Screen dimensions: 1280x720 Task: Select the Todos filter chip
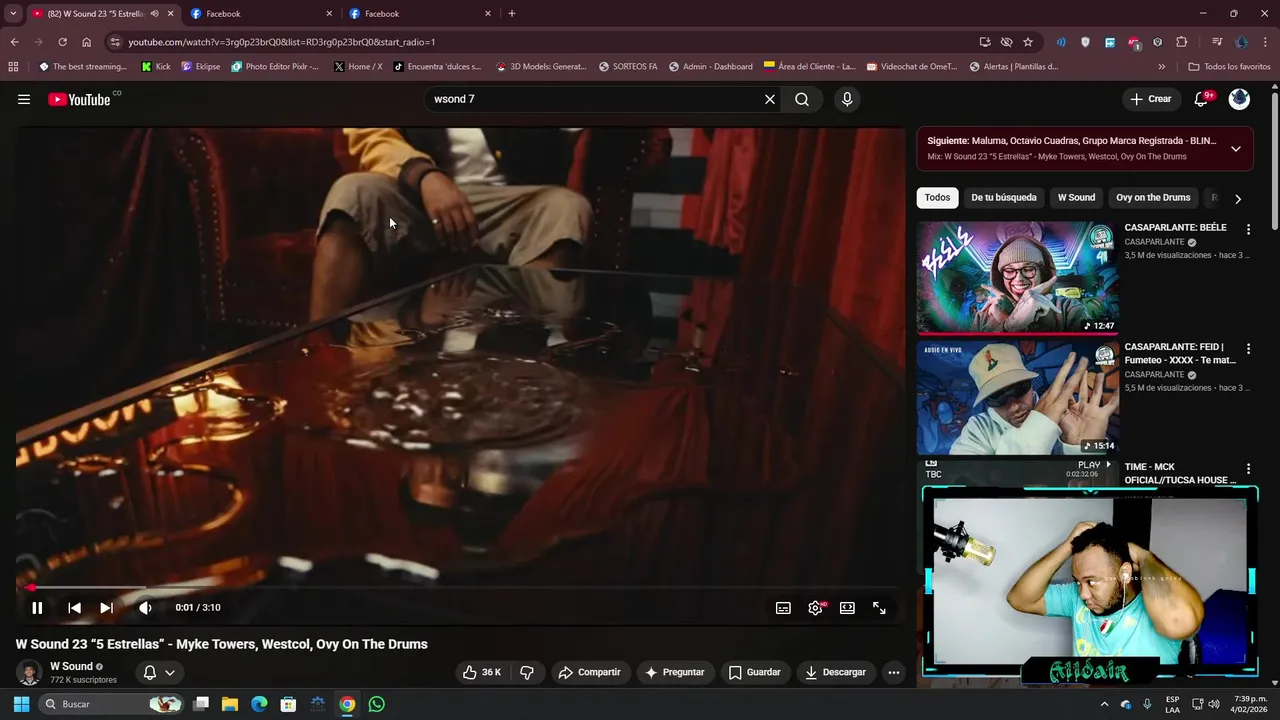tap(937, 198)
